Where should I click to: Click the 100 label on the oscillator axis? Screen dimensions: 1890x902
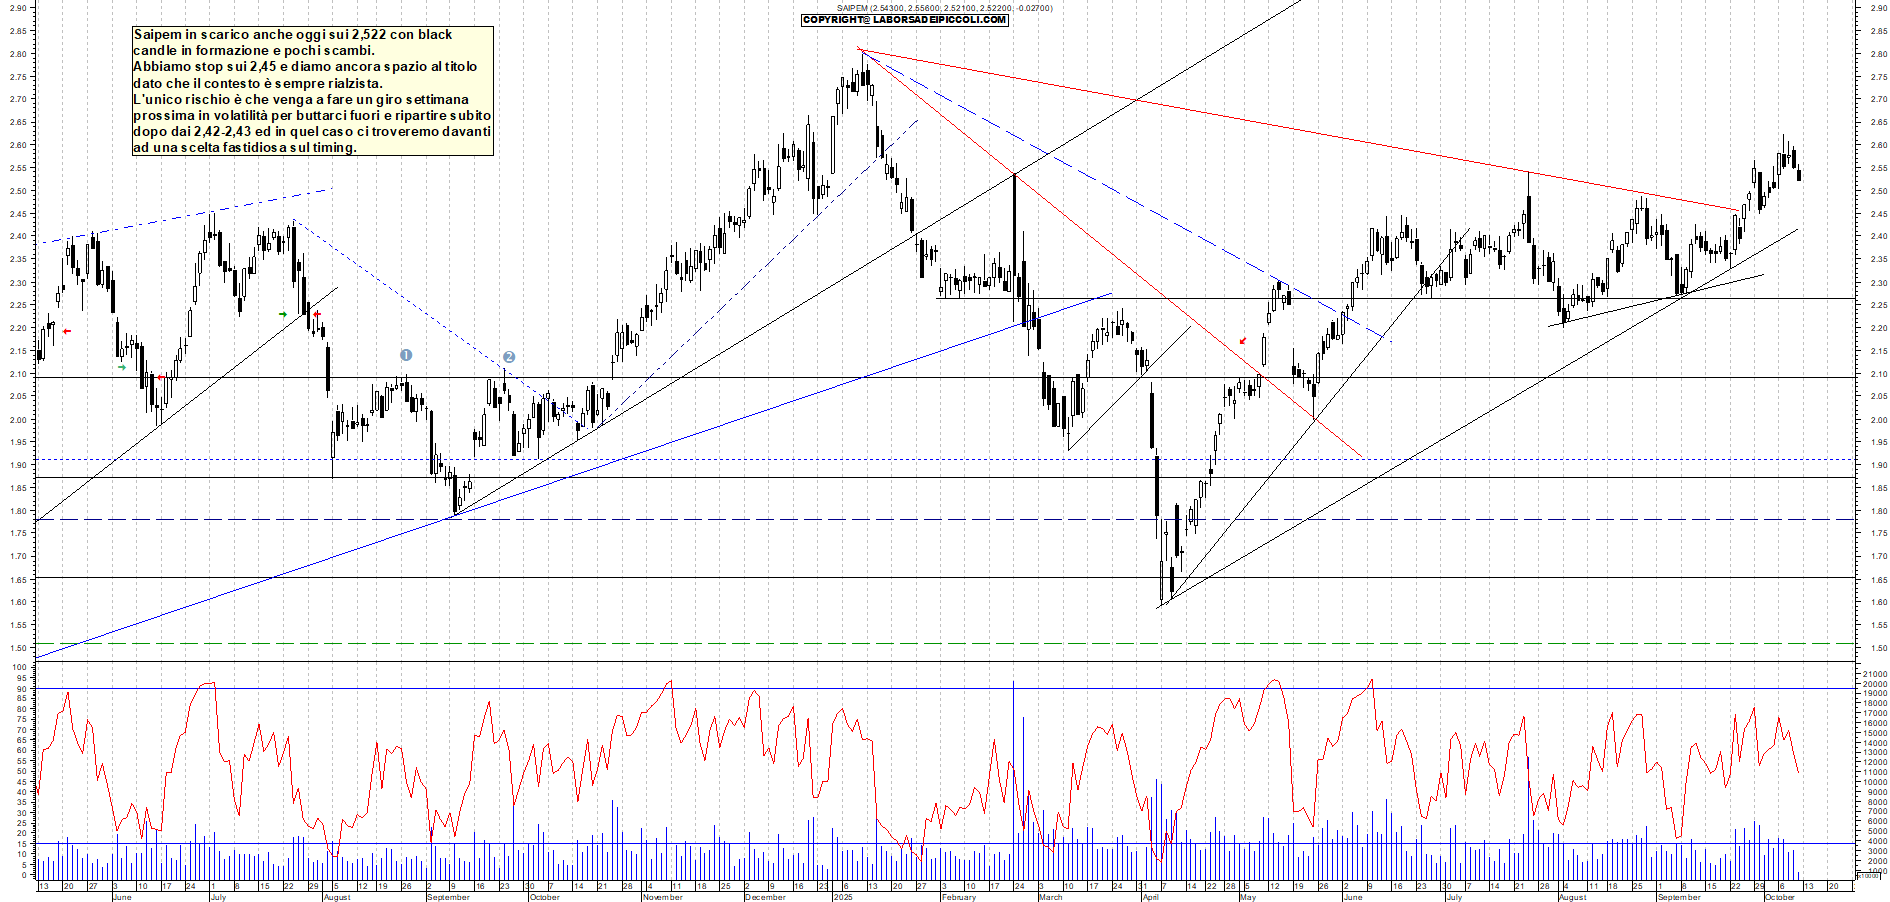click(20, 667)
